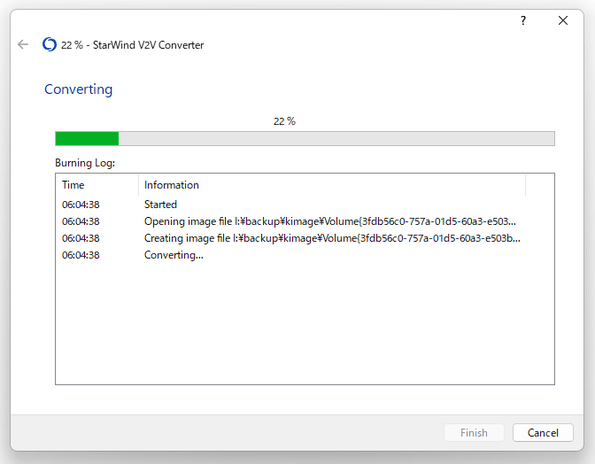
Task: Open help via the question mark icon
Action: (523, 20)
